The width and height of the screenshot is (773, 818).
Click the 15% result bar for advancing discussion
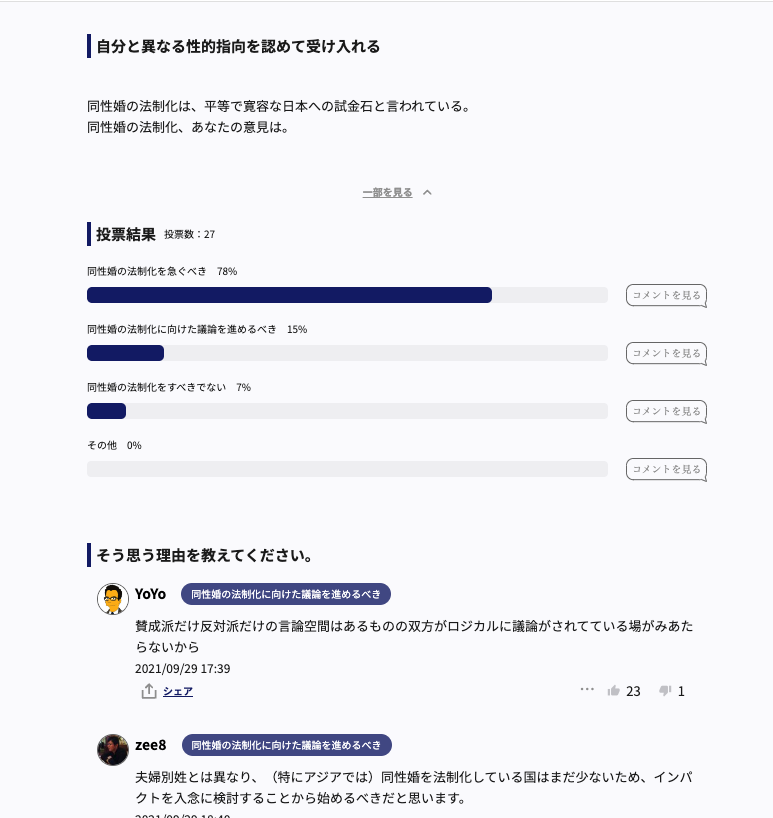[125, 353]
